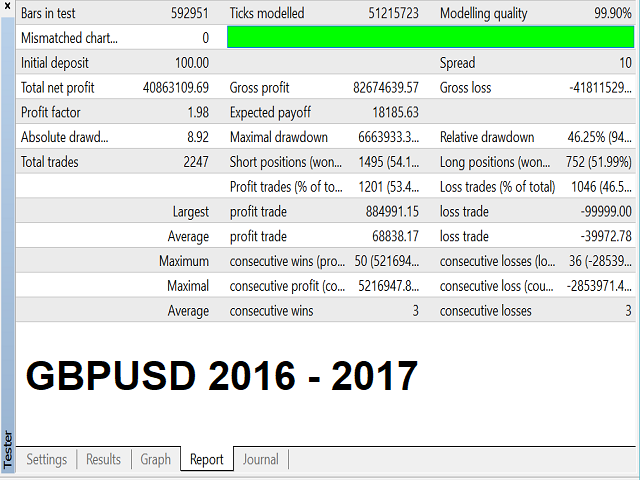Select the Mismatched chart... label
Image resolution: width=640 pixels, height=480 pixels.
[69, 38]
